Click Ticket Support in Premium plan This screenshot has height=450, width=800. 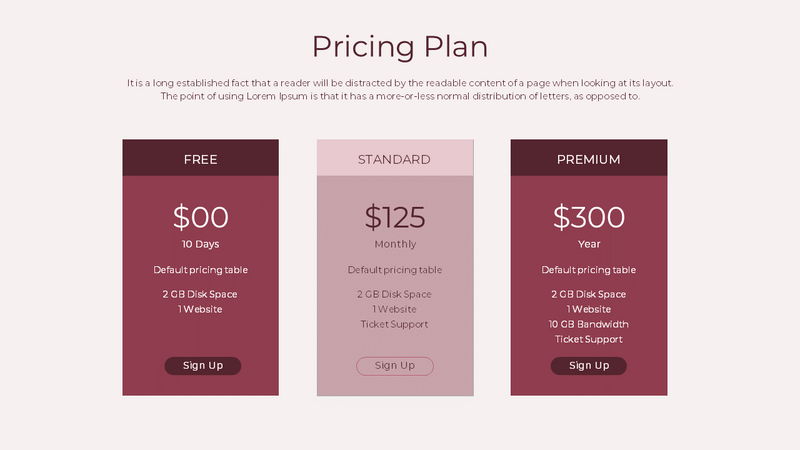[589, 339]
